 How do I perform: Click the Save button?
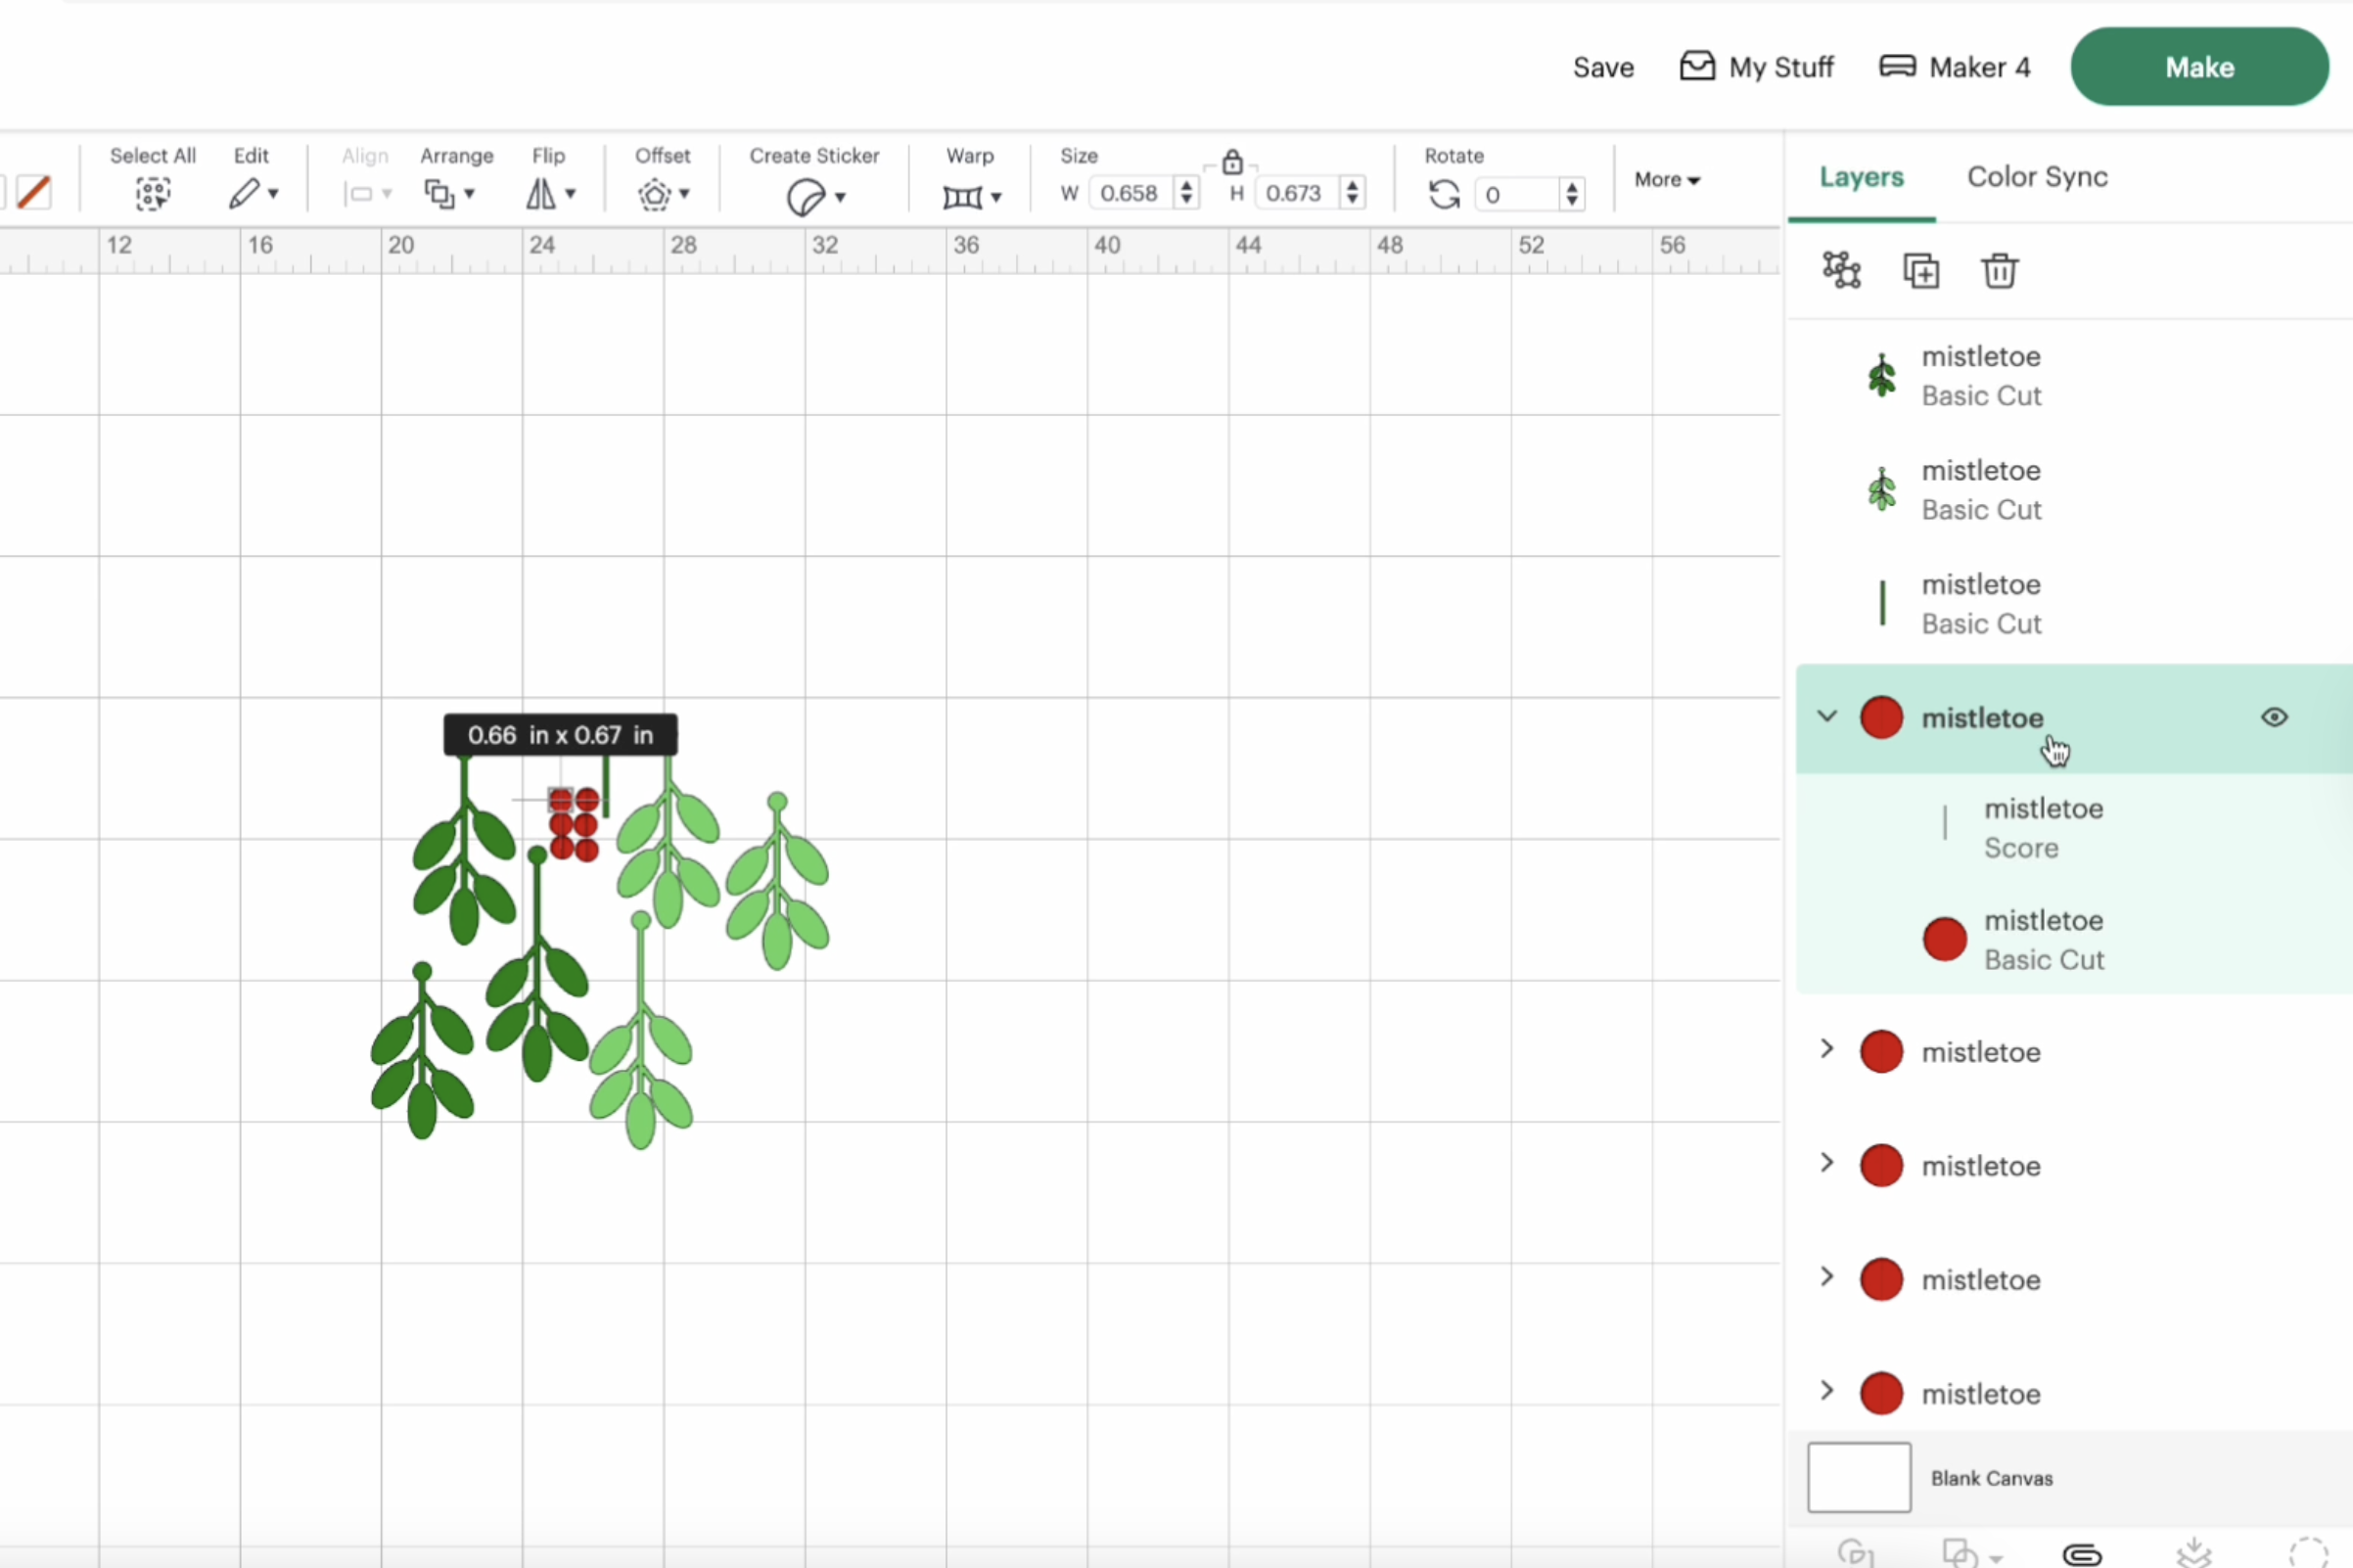click(1603, 67)
